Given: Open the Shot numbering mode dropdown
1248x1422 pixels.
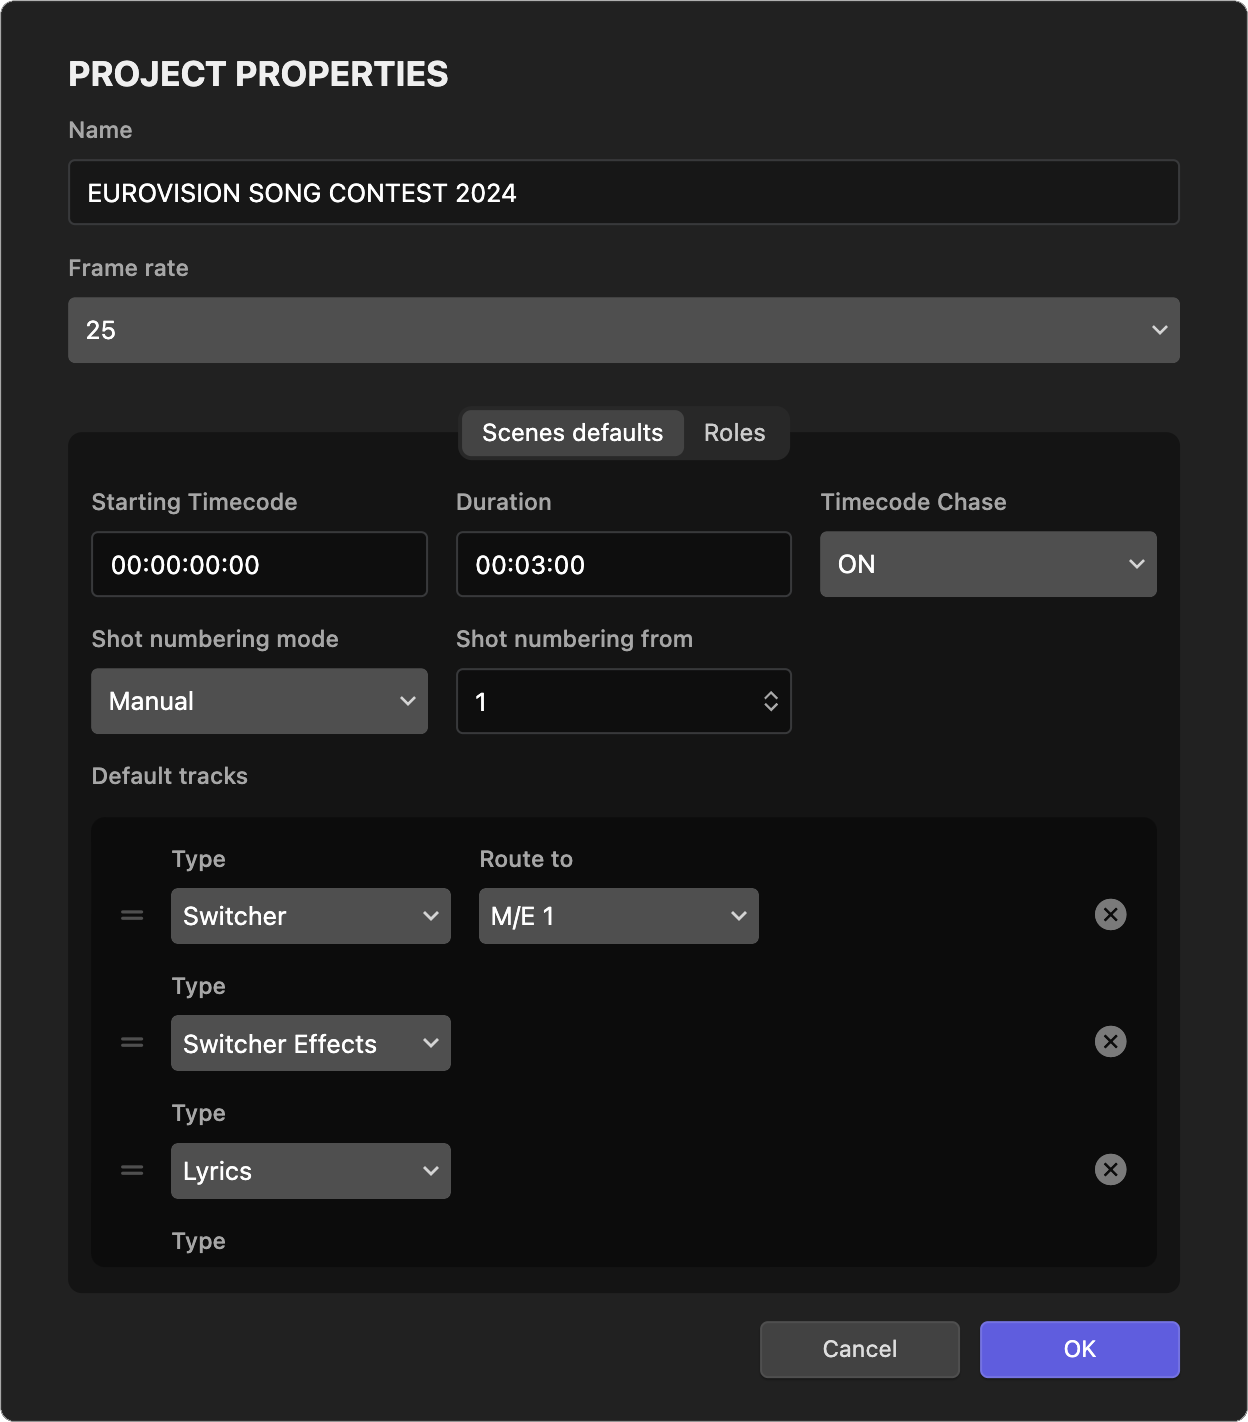Looking at the screenshot, I should (x=259, y=701).
